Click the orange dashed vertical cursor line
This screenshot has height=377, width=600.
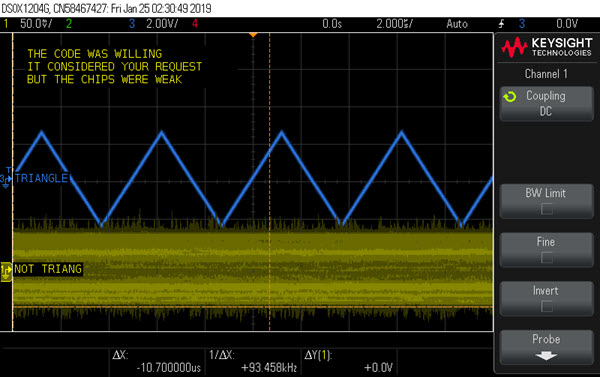(269, 182)
